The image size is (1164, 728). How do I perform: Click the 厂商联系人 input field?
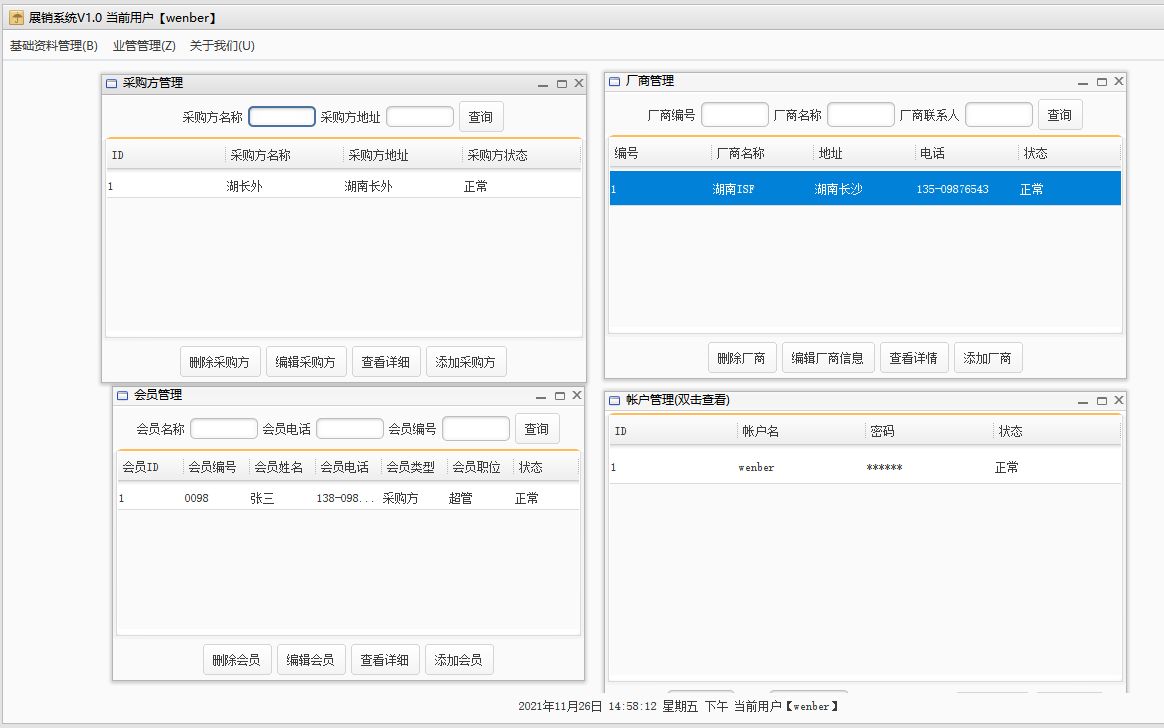[x=998, y=114]
